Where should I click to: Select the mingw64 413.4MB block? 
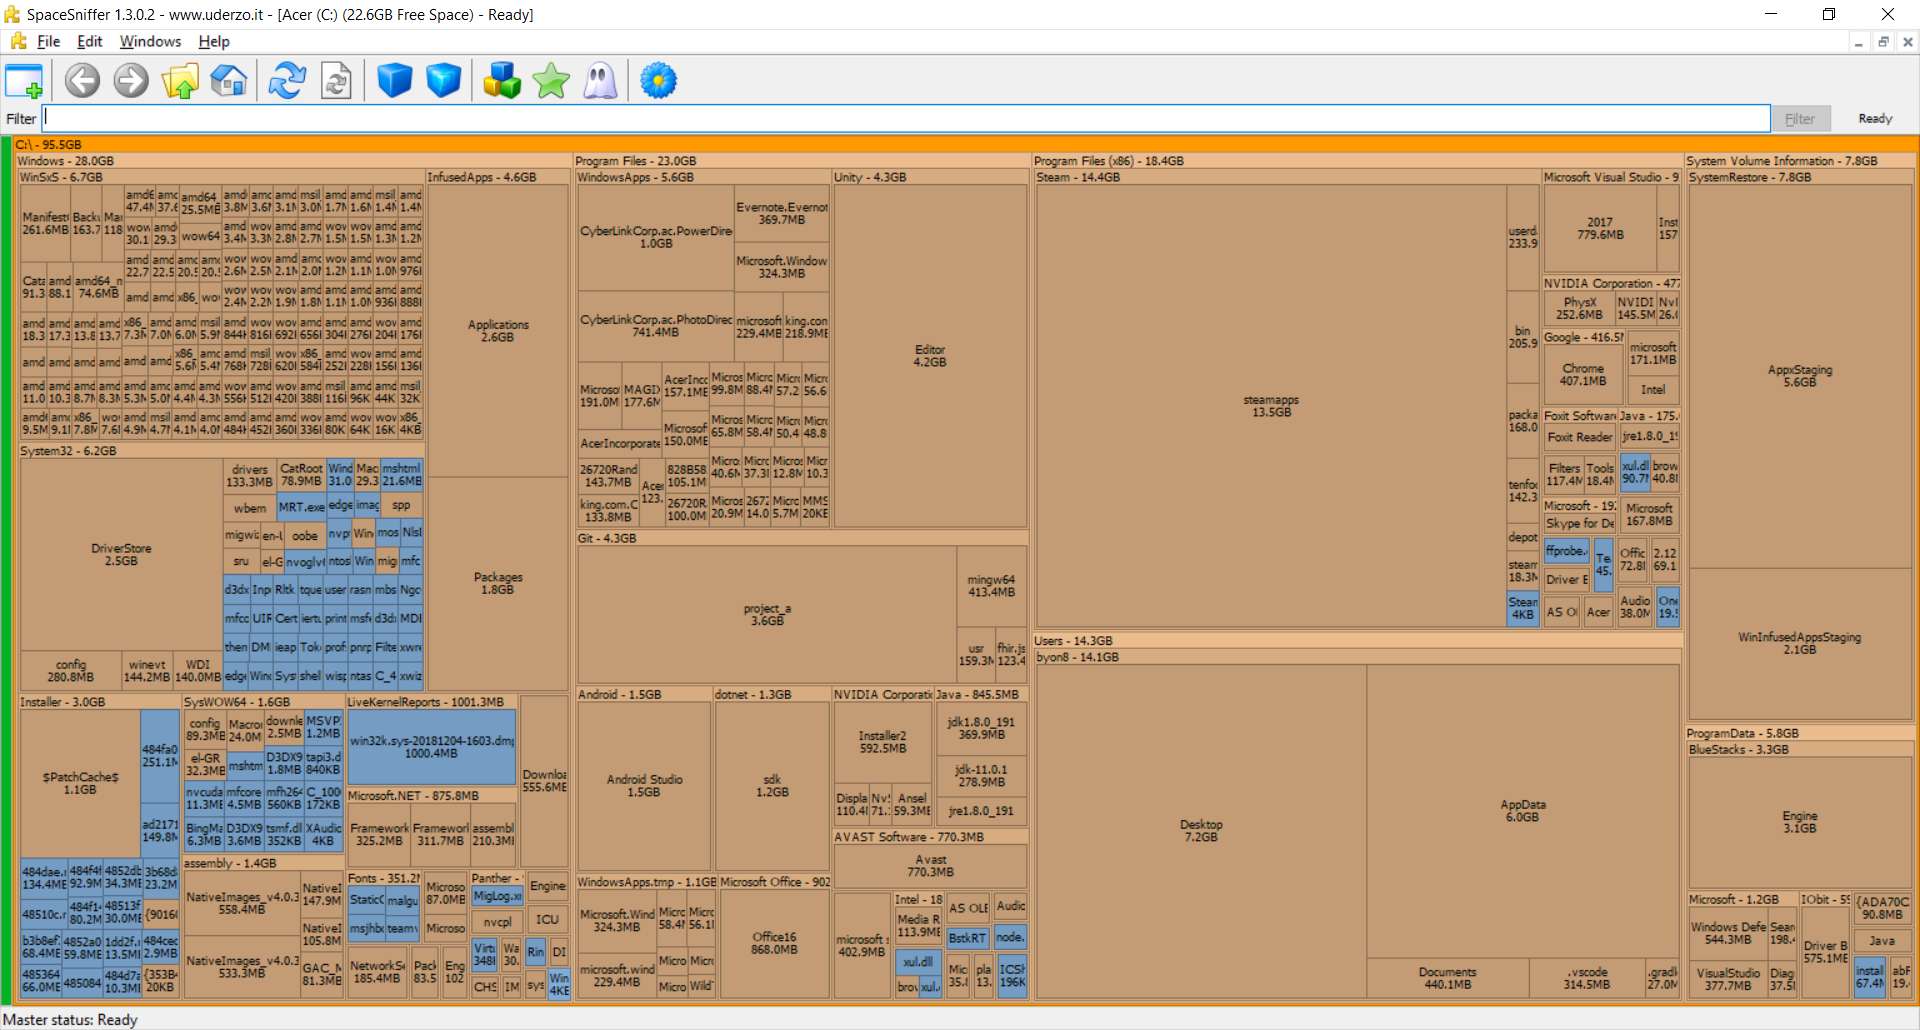click(991, 586)
